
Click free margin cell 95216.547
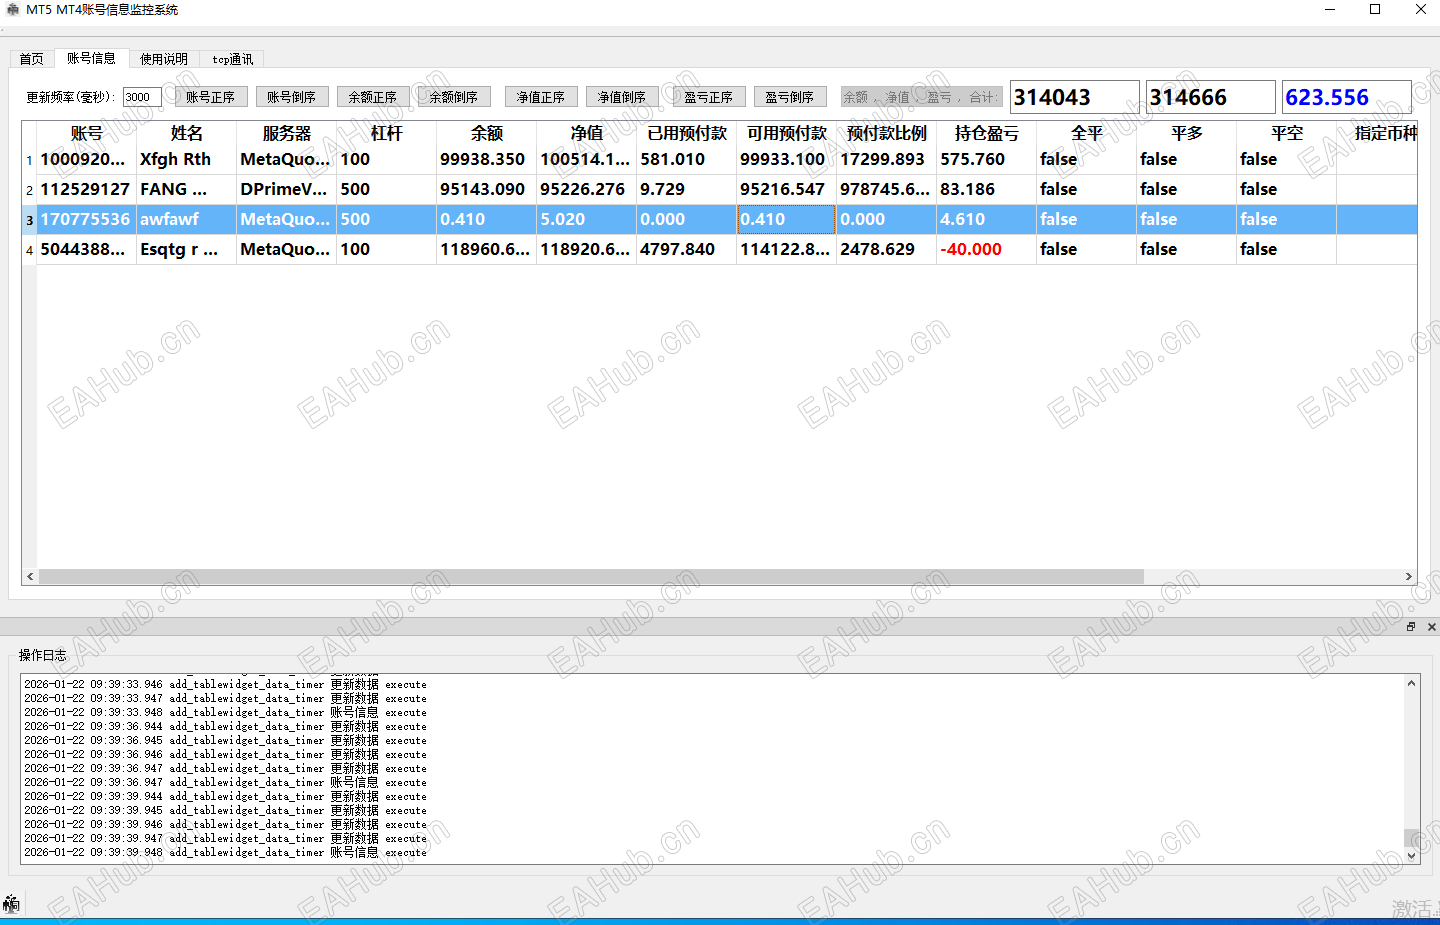tap(787, 190)
